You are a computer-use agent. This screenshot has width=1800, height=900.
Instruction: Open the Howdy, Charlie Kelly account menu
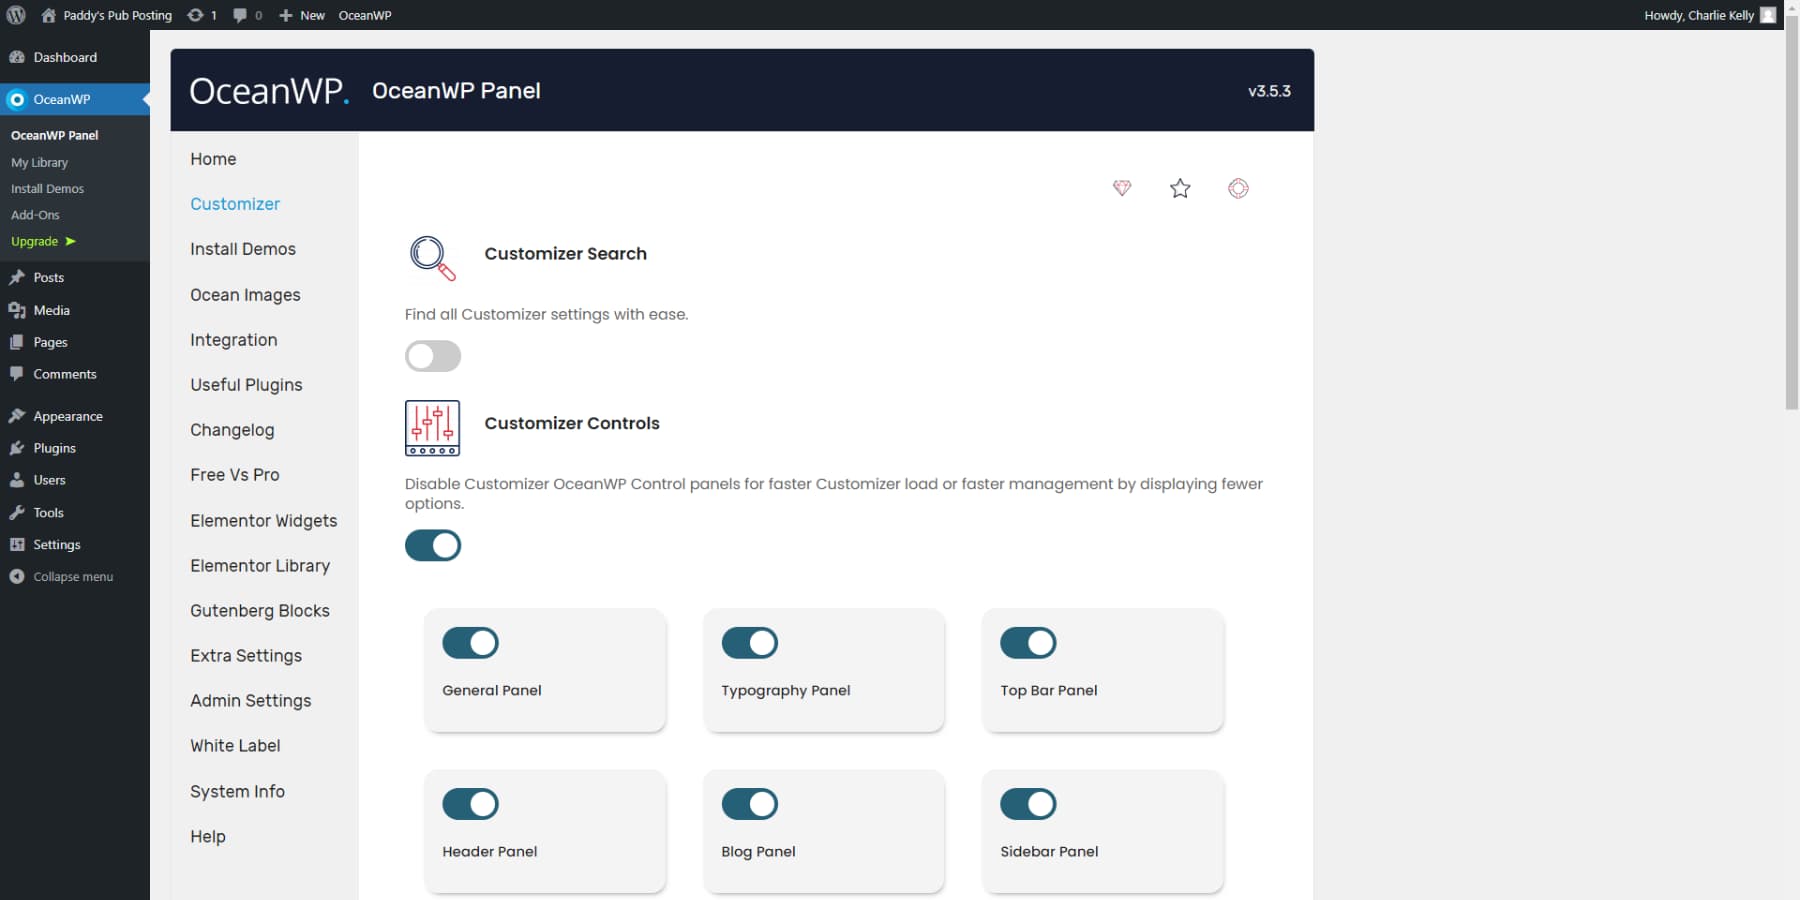1700,14
